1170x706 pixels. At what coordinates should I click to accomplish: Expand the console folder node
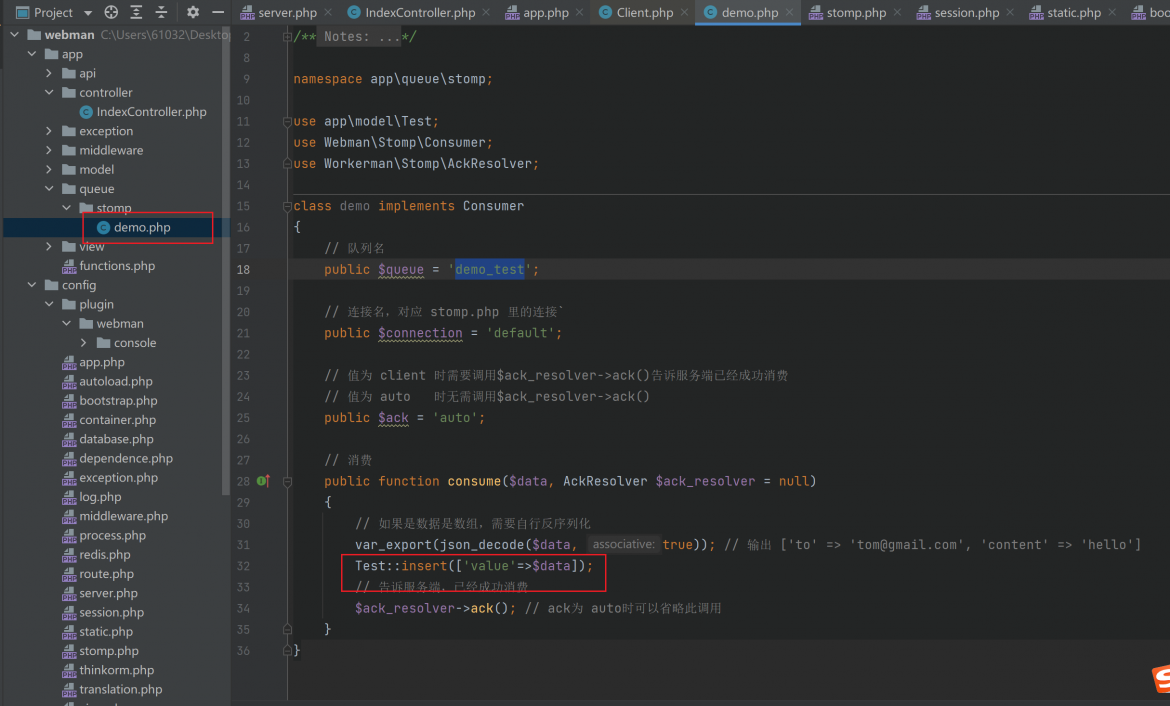point(84,343)
